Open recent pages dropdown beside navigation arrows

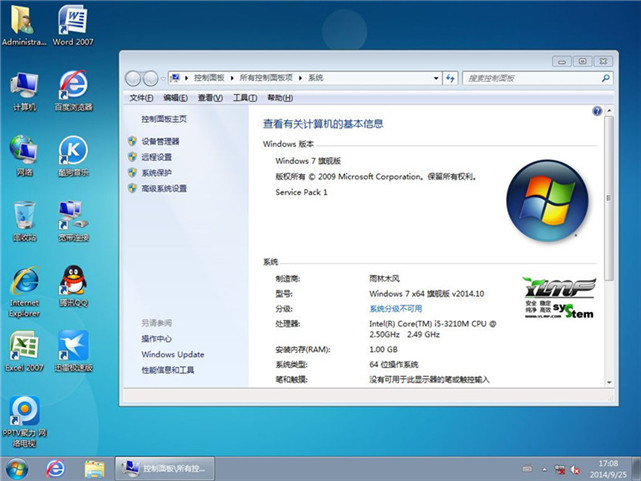[163, 78]
